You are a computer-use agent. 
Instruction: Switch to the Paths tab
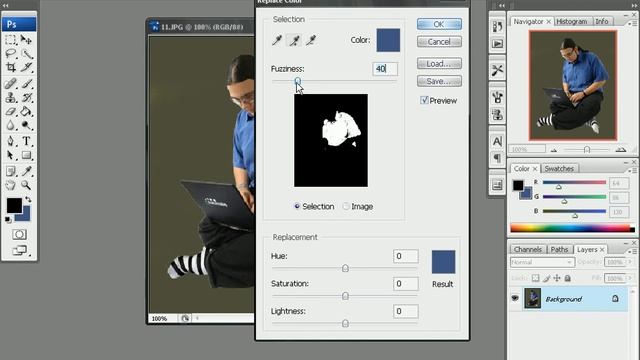coord(559,249)
